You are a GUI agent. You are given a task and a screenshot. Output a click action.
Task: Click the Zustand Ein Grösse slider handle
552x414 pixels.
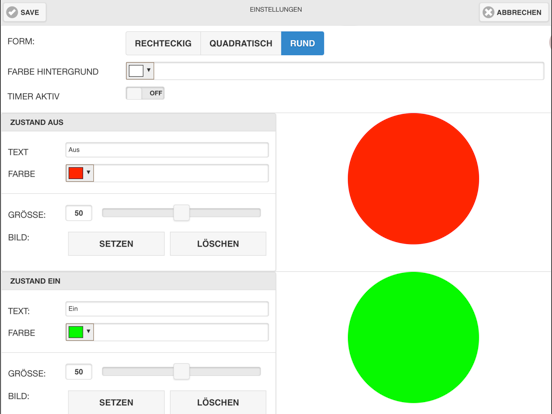[181, 372]
